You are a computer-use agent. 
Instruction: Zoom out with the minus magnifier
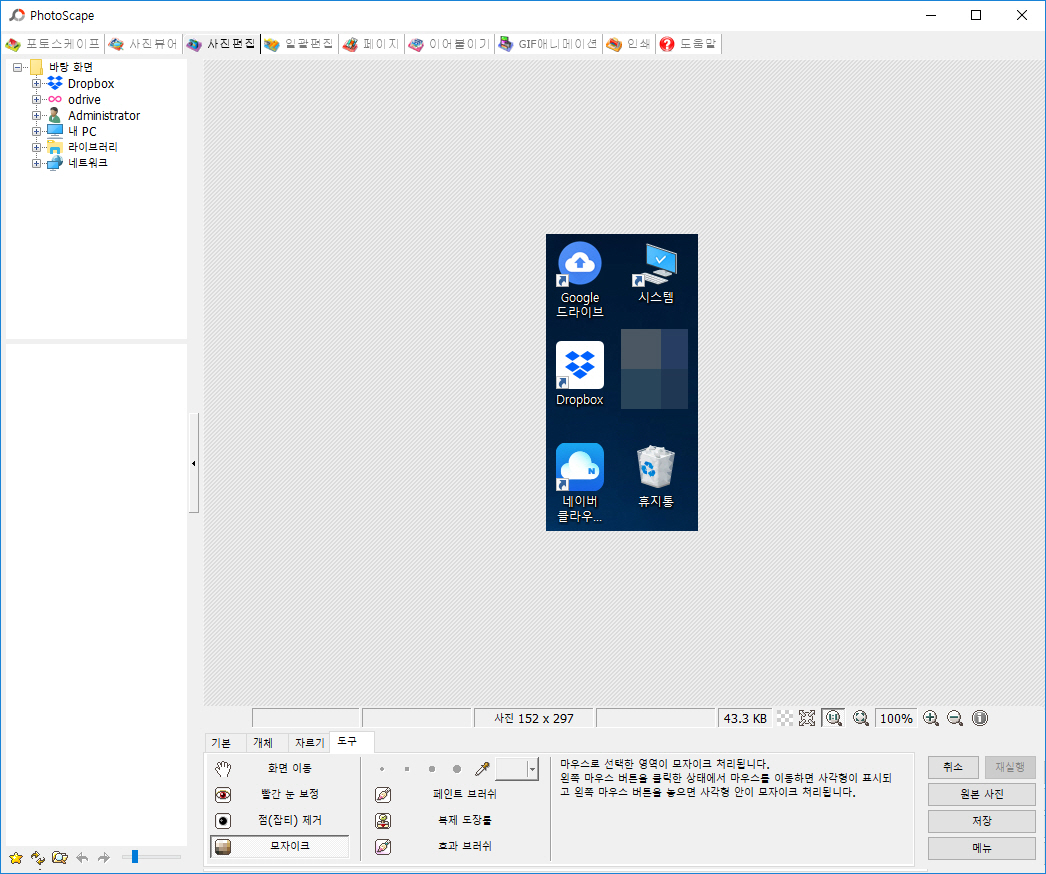pos(955,718)
